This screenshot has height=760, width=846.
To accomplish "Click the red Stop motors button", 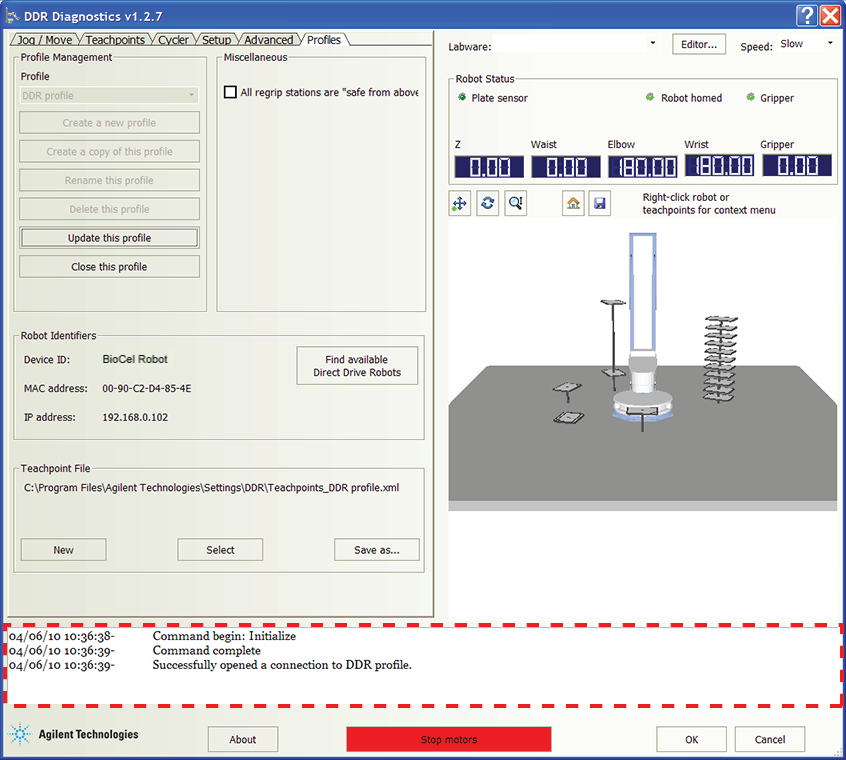I will (448, 740).
